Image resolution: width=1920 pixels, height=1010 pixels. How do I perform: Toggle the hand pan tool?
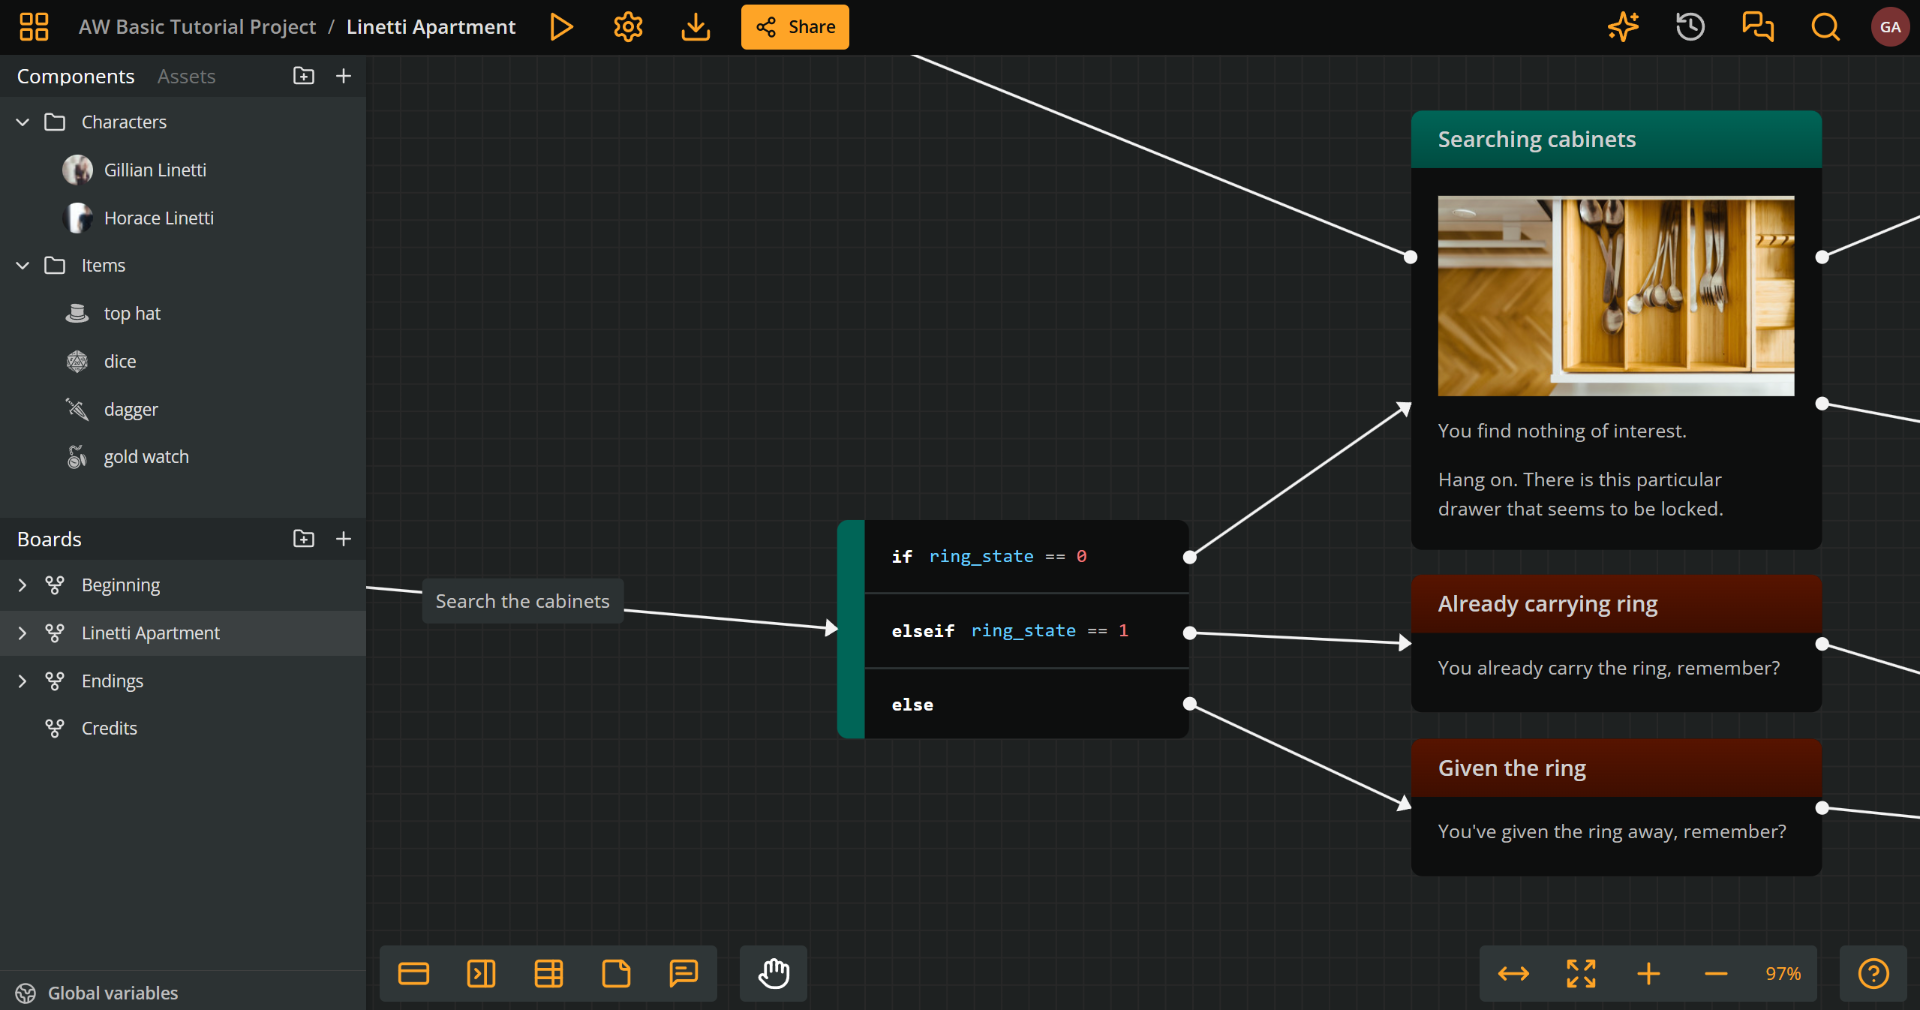pos(774,973)
